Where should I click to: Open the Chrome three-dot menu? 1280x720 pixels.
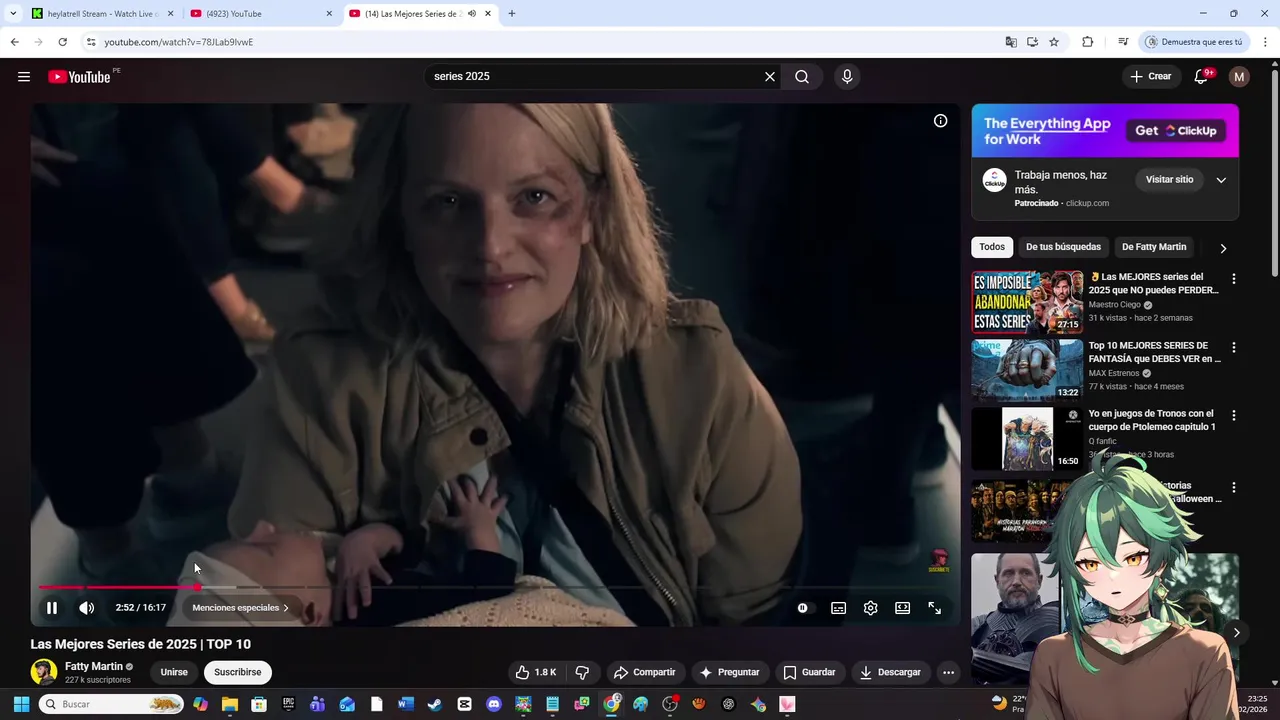tap(1266, 42)
